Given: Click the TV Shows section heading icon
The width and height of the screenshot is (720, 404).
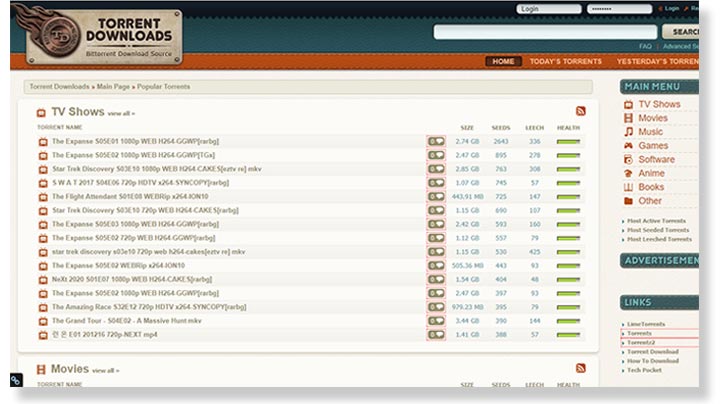Looking at the screenshot, I should tap(41, 112).
